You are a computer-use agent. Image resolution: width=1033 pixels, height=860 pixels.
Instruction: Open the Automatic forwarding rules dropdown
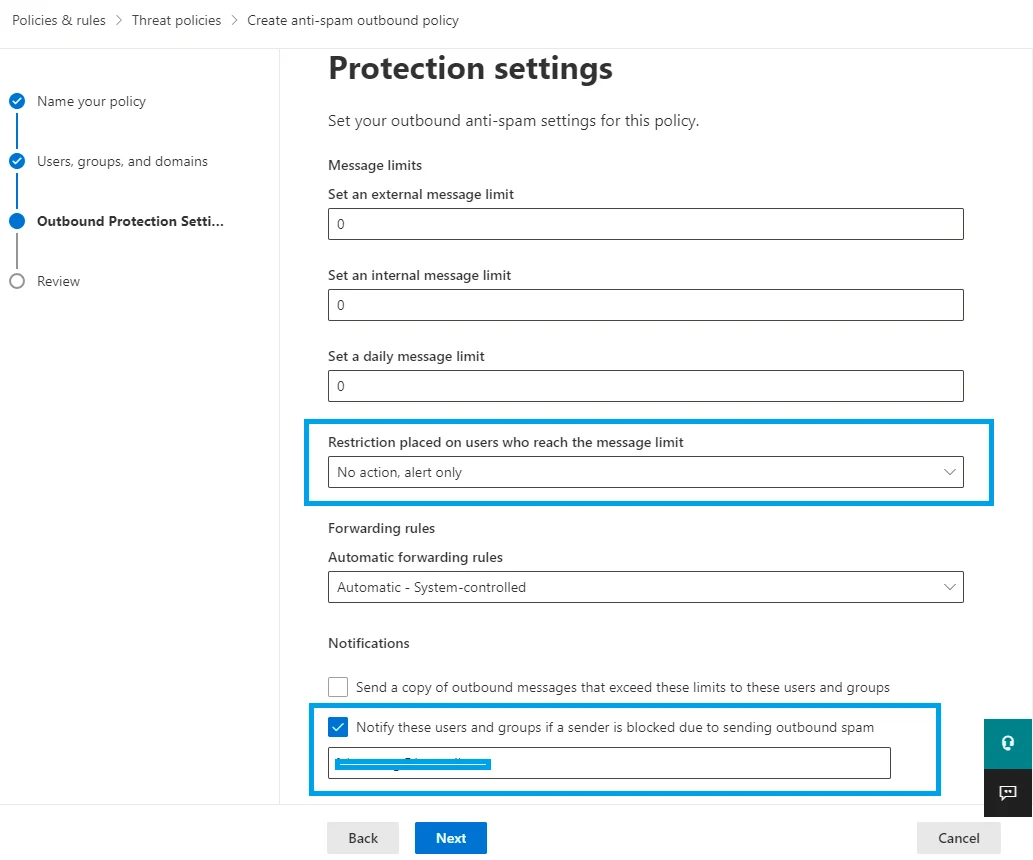click(645, 587)
